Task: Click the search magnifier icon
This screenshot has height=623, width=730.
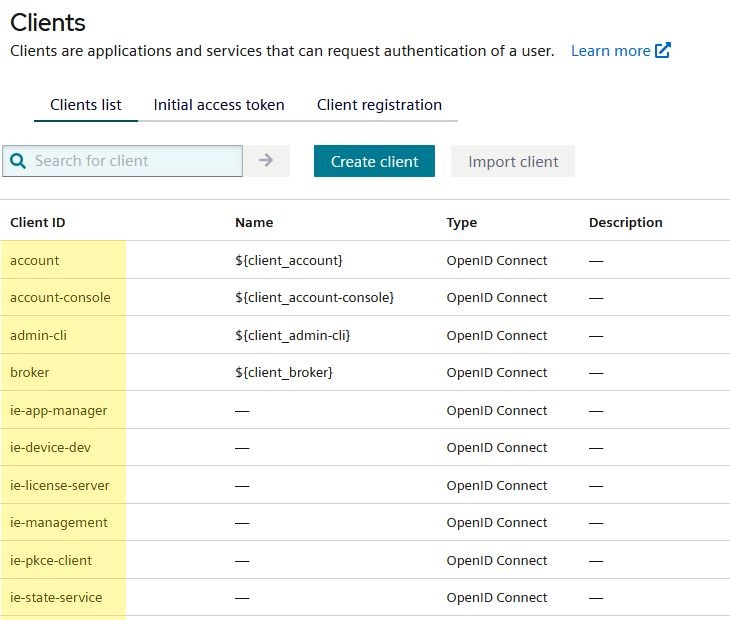Action: tap(18, 161)
